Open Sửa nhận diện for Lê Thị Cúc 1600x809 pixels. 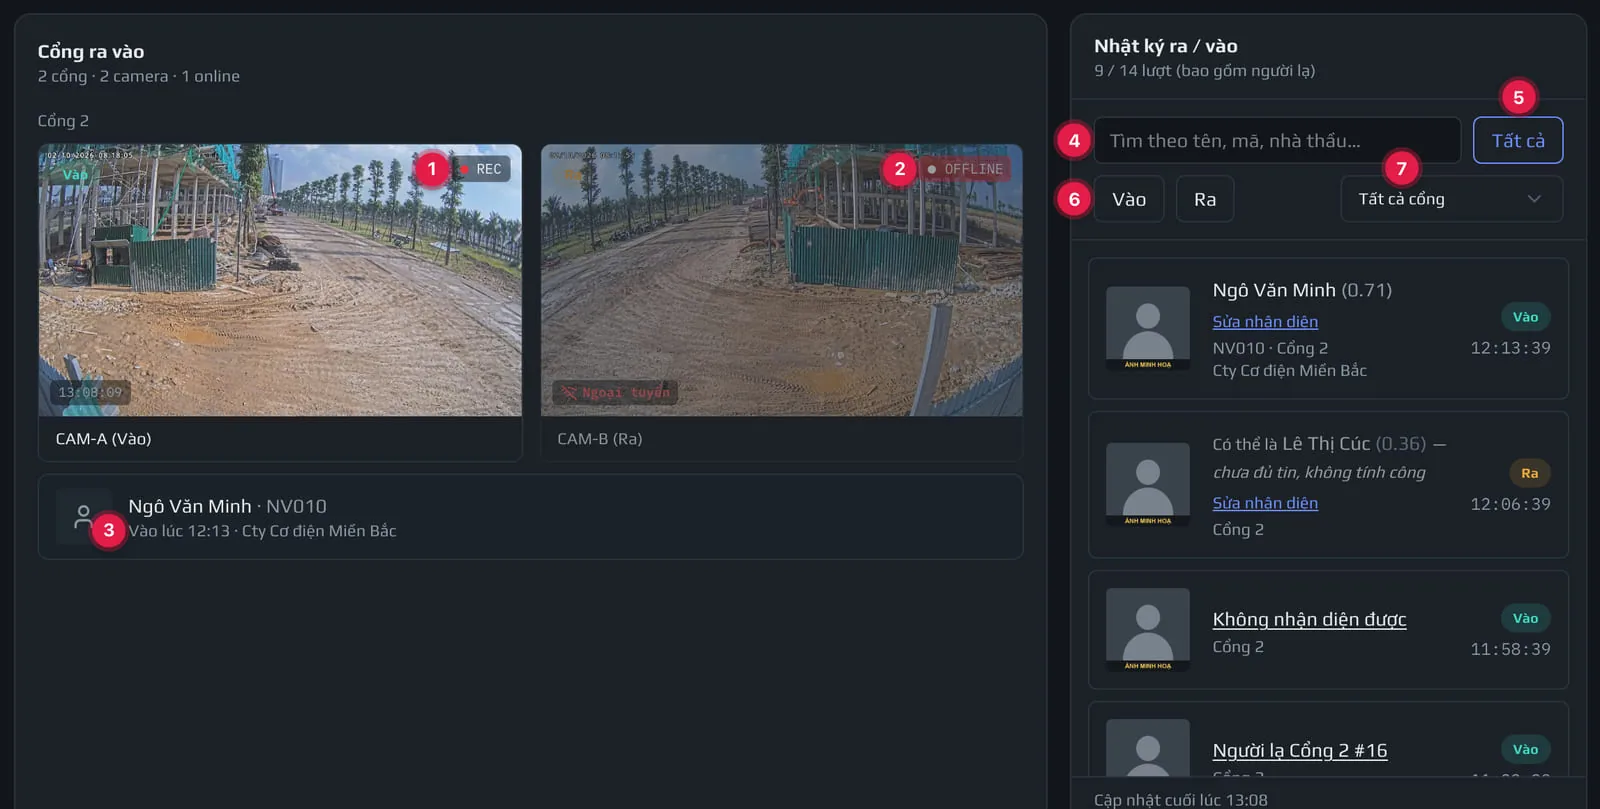[x=1265, y=503]
